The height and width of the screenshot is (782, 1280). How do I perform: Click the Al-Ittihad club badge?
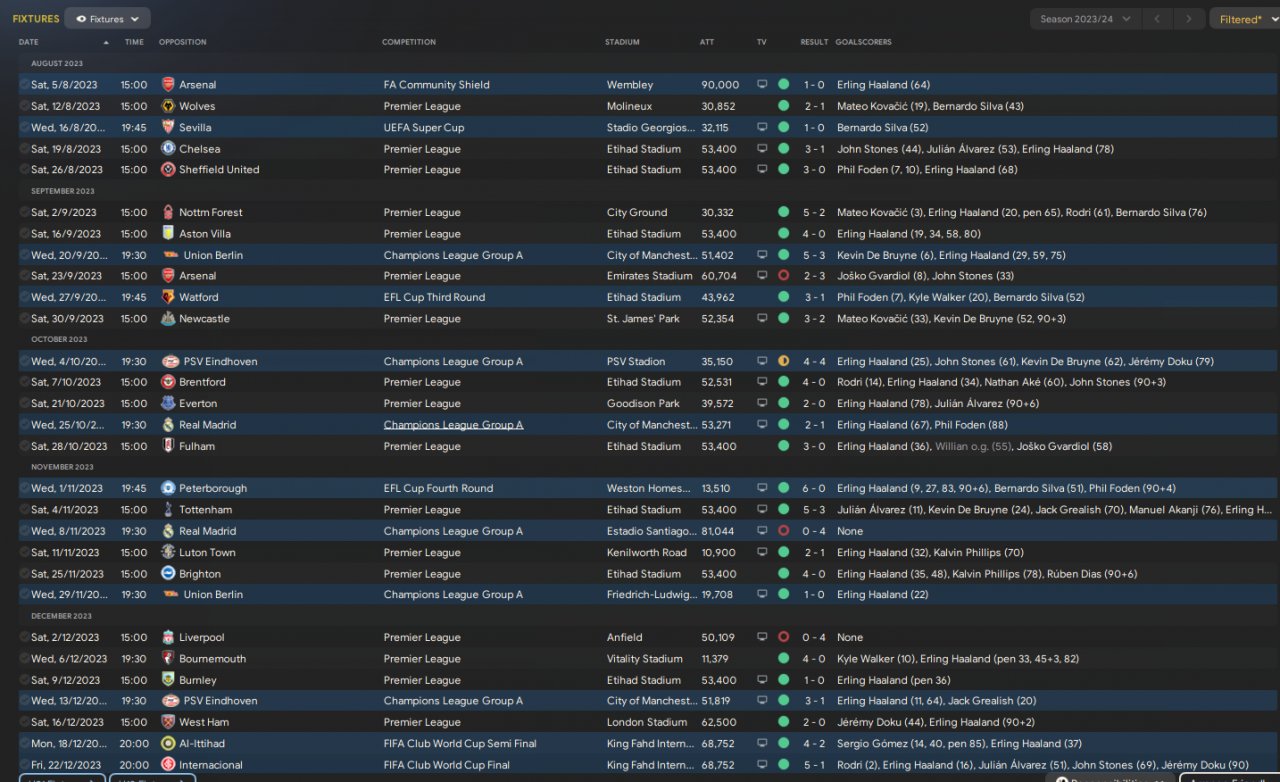pyautogui.click(x=168, y=744)
